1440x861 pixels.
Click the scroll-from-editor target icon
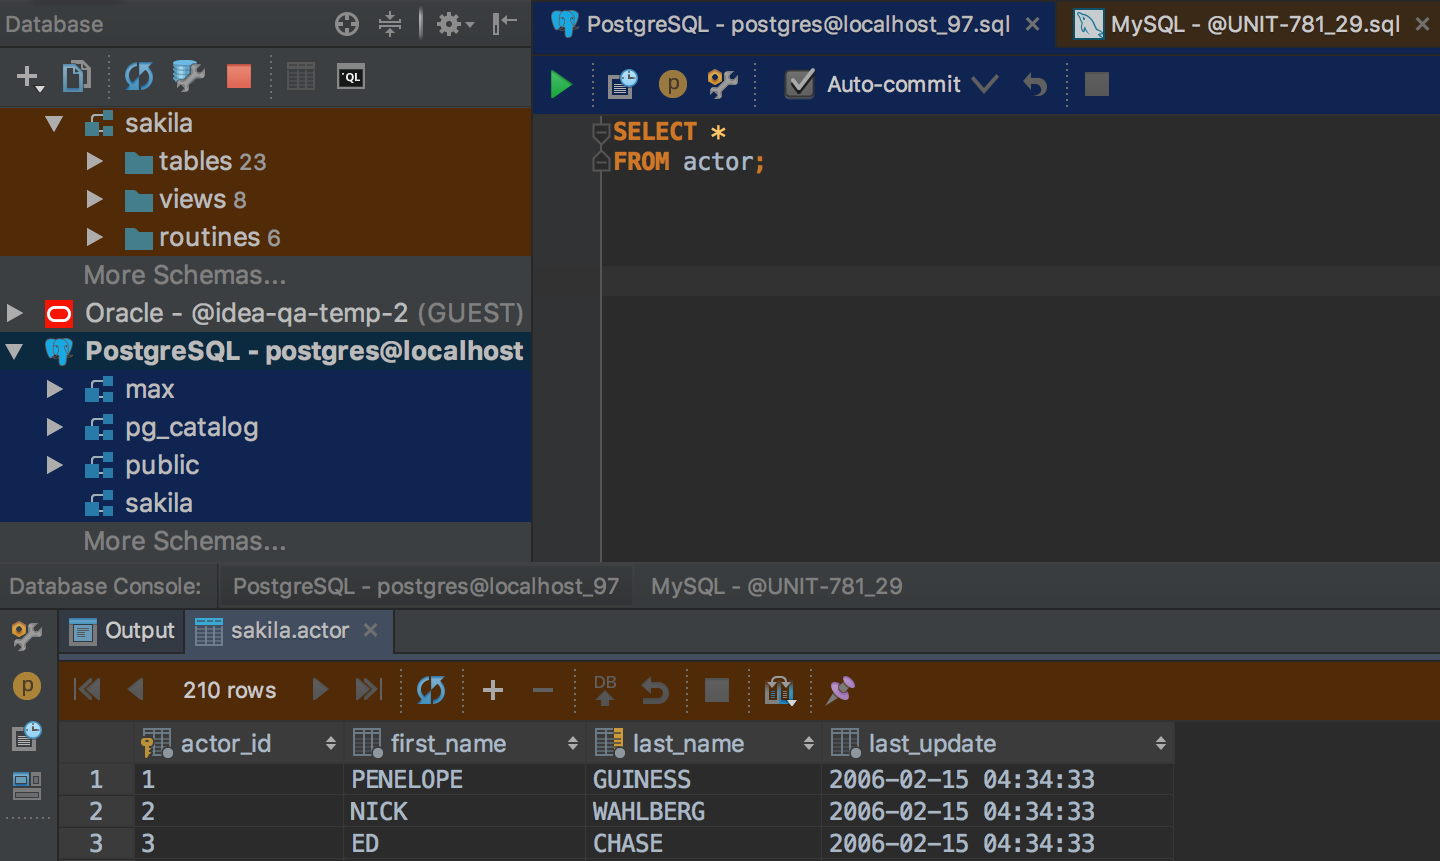point(347,24)
